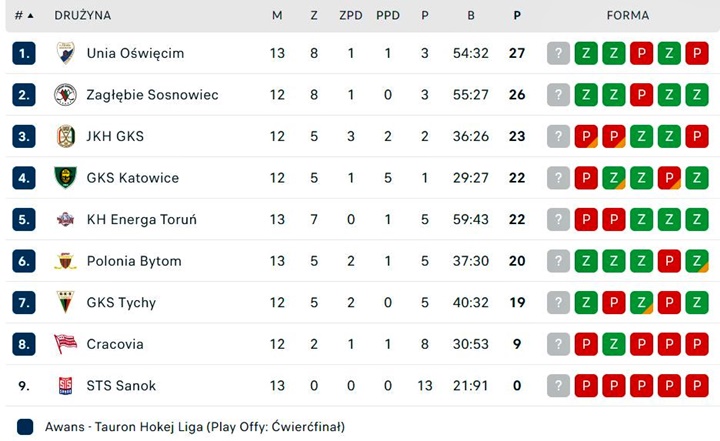Open the STS Sanok team link
Image resolution: width=720 pixels, height=441 pixels.
coord(121,386)
